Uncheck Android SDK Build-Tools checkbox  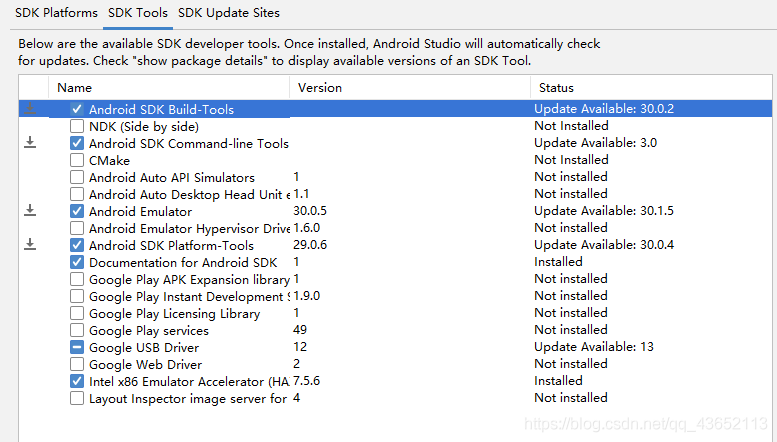[77, 109]
